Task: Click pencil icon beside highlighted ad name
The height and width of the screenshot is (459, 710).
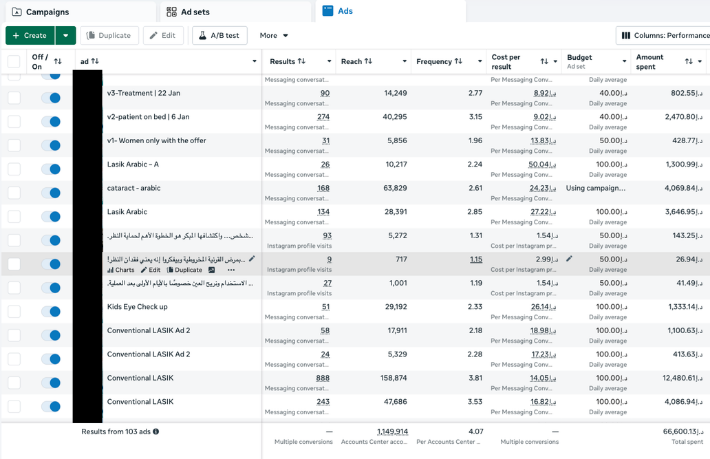Action: pos(252,259)
